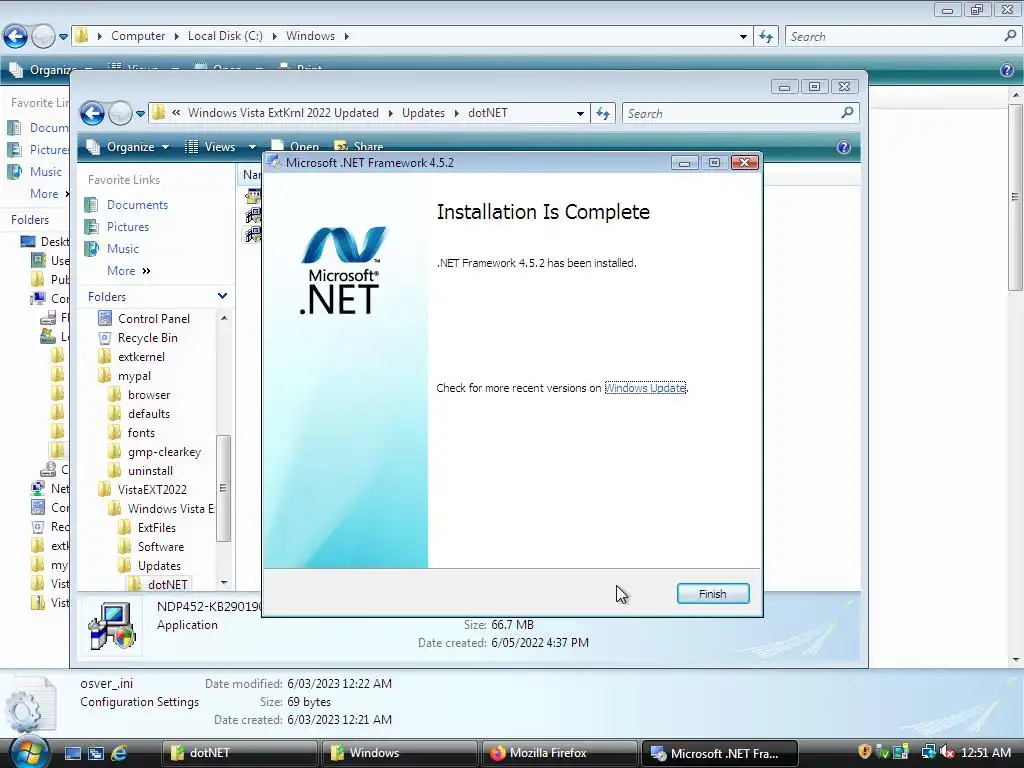The height and width of the screenshot is (768, 1024).
Task: Open the Organize menu in dotNET window
Action: pos(128,147)
